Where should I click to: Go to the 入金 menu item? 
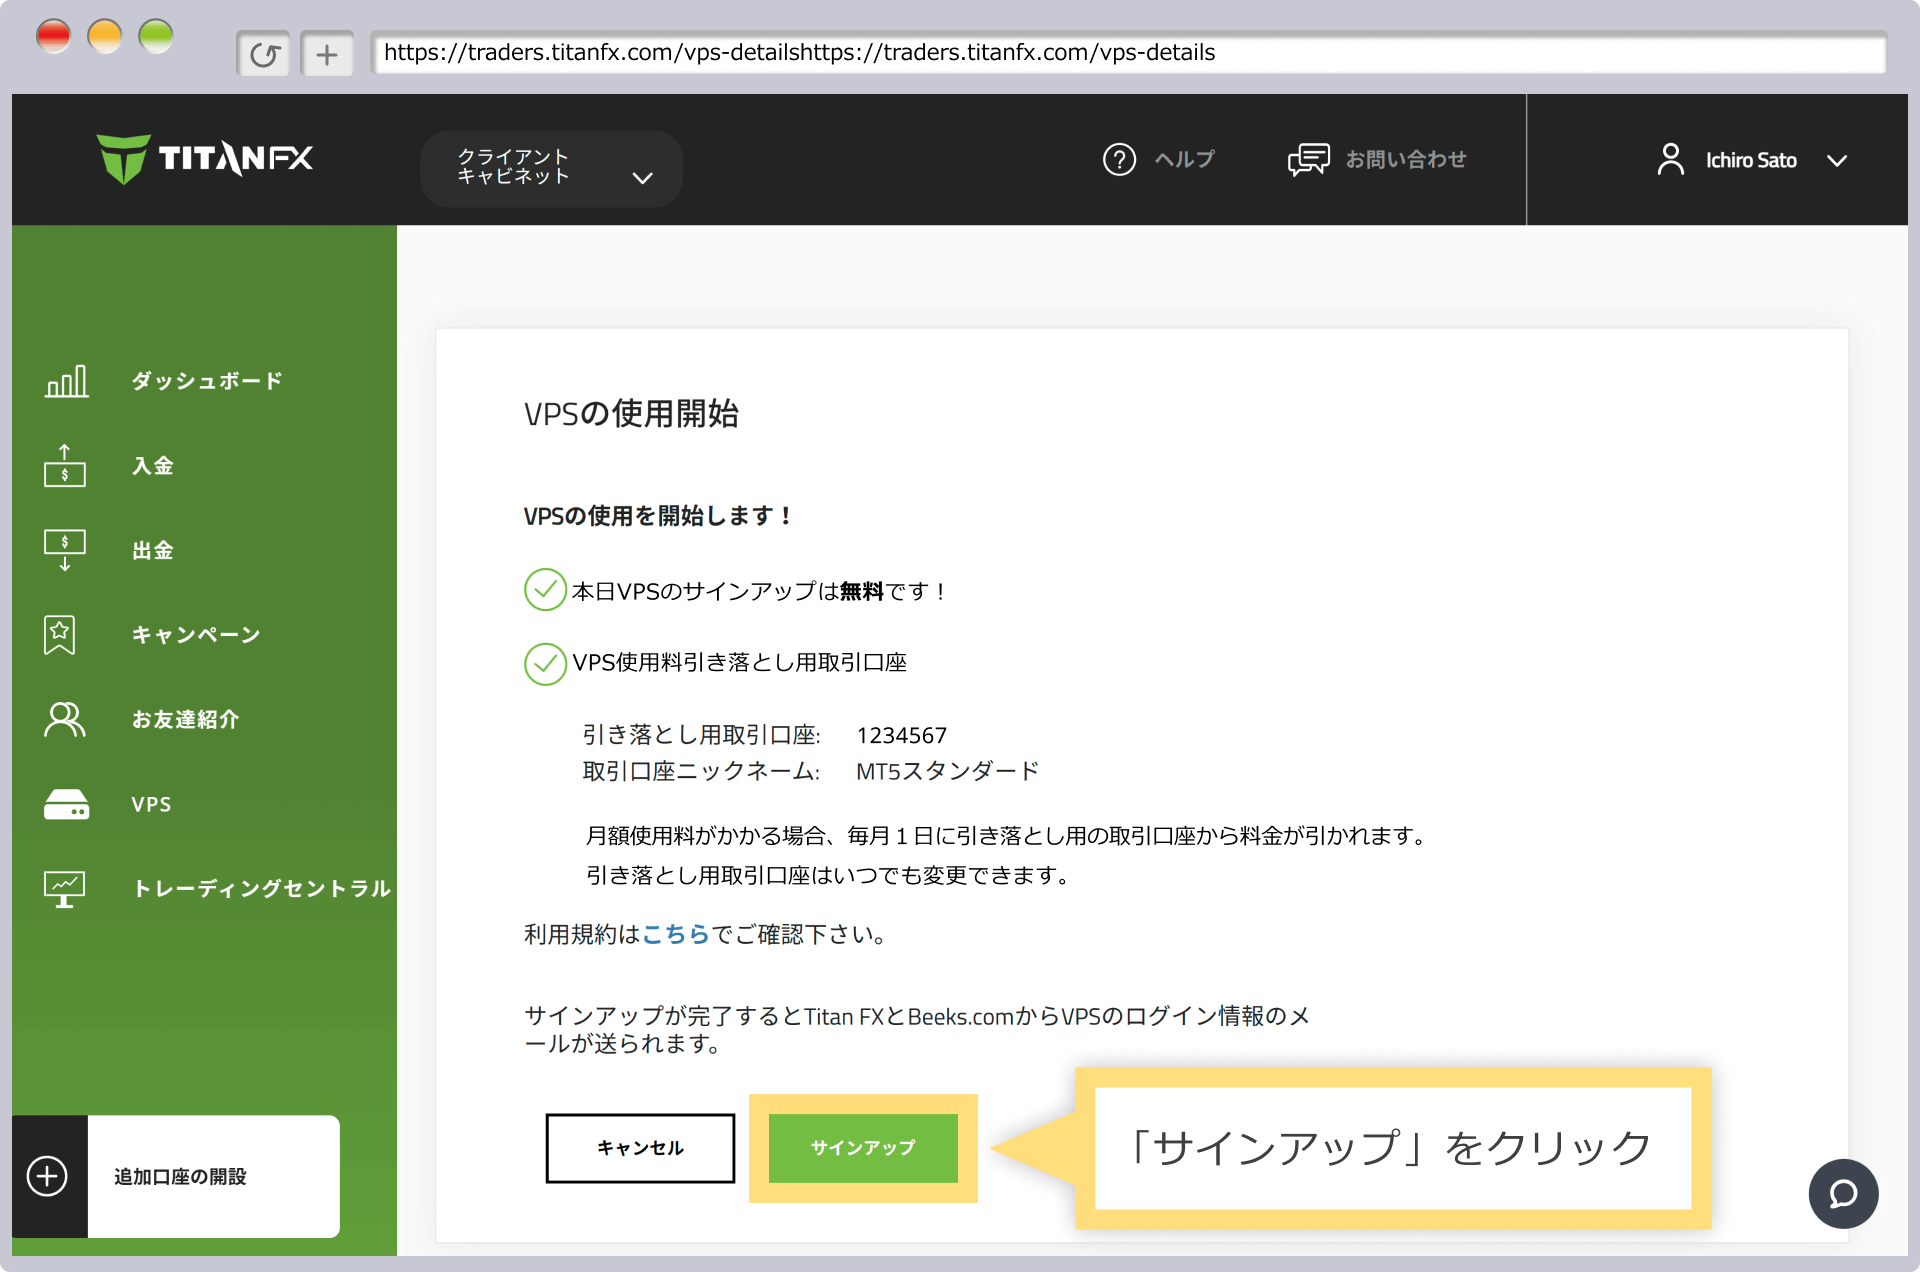coord(153,466)
